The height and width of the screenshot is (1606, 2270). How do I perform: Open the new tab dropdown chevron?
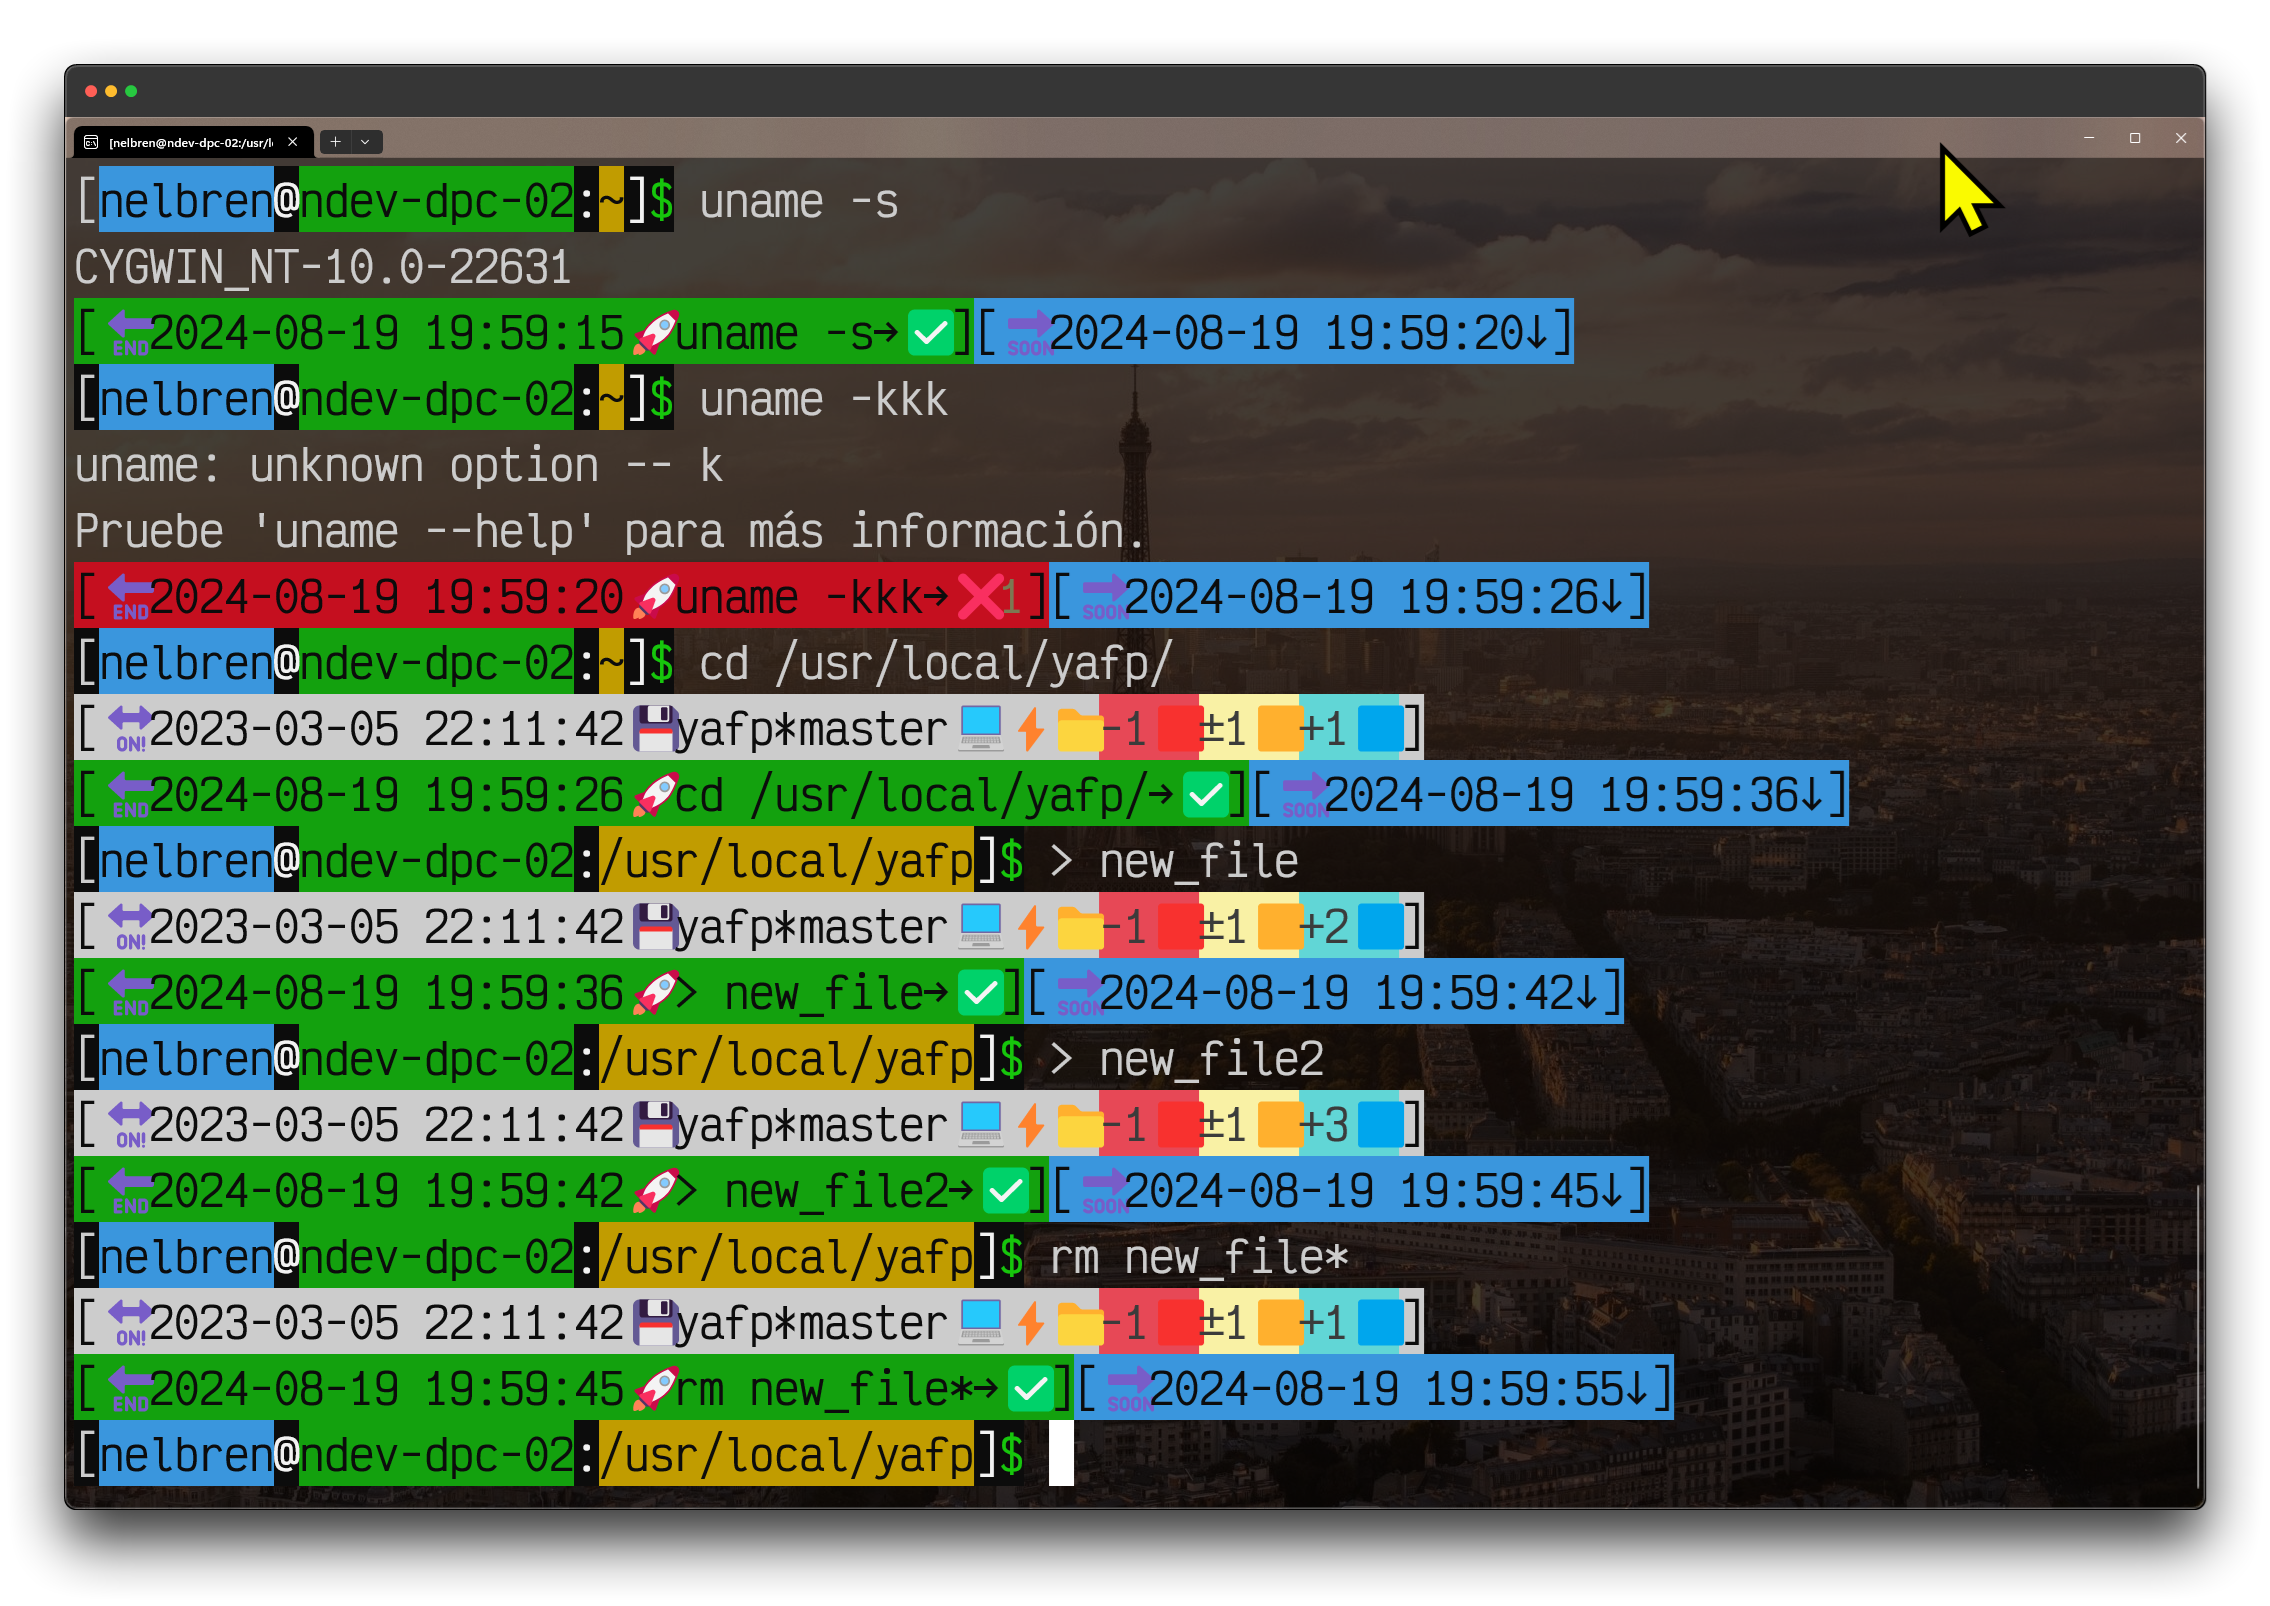(365, 142)
